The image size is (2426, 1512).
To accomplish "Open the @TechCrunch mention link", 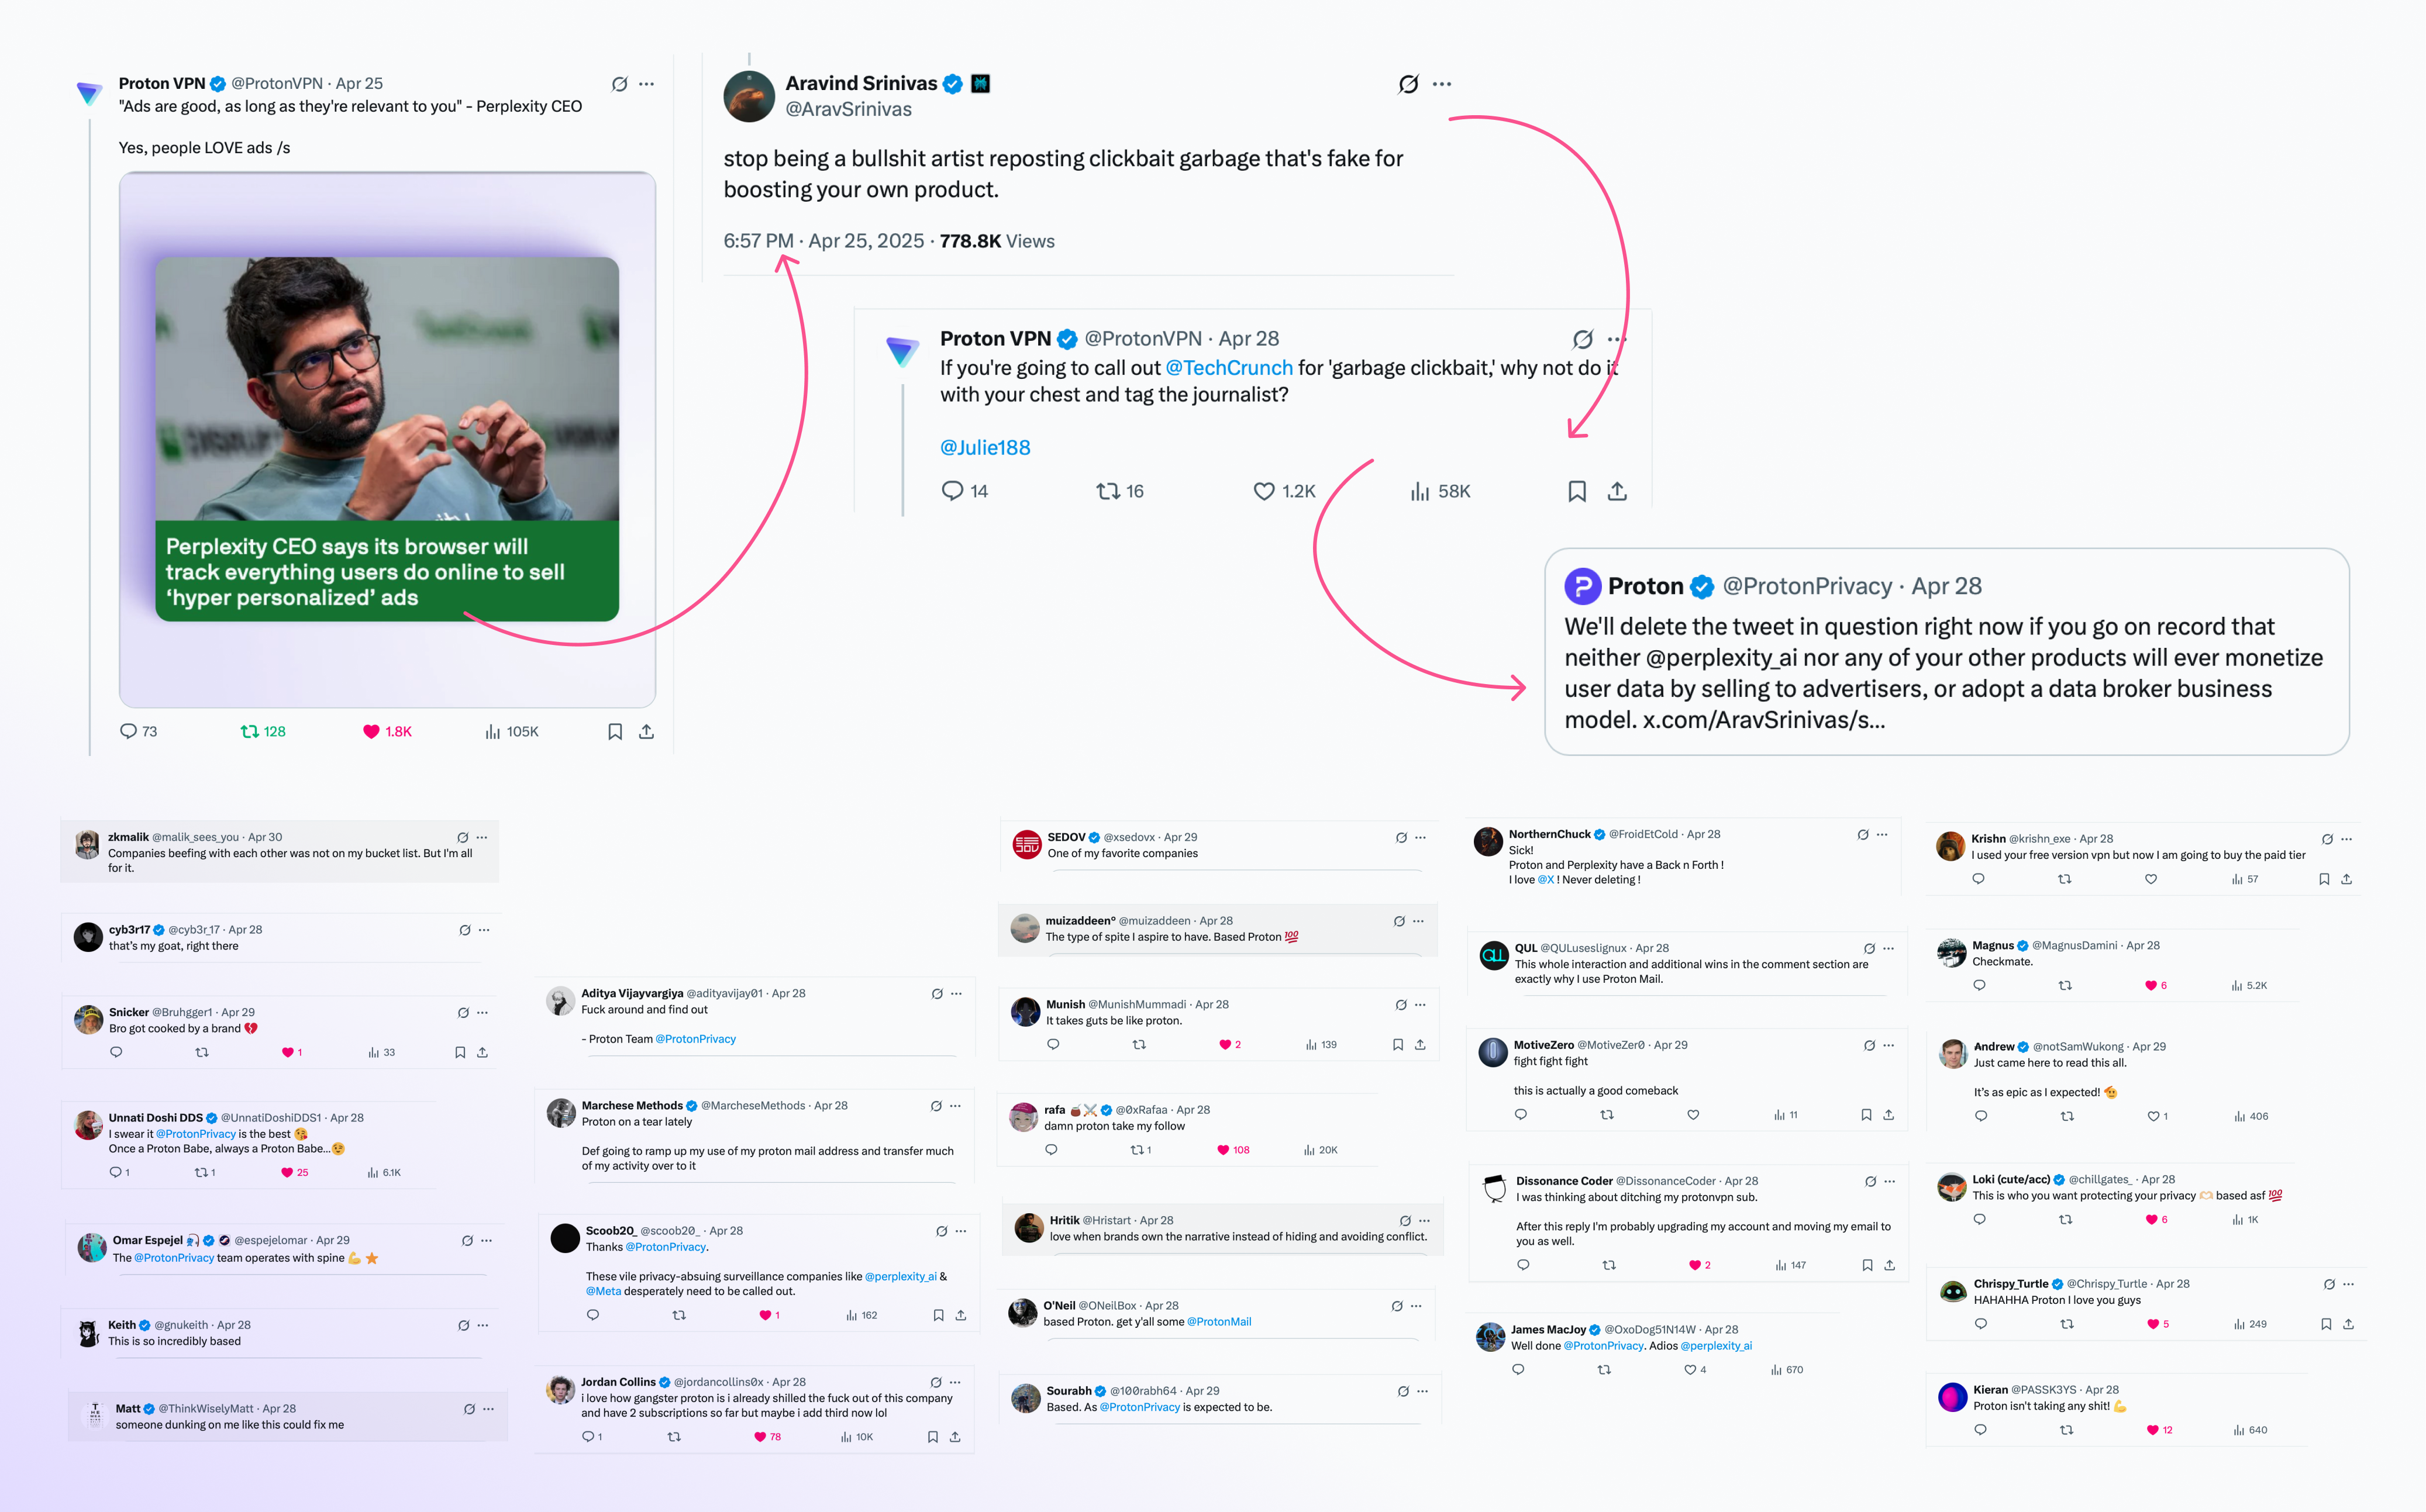I will pyautogui.click(x=1229, y=368).
